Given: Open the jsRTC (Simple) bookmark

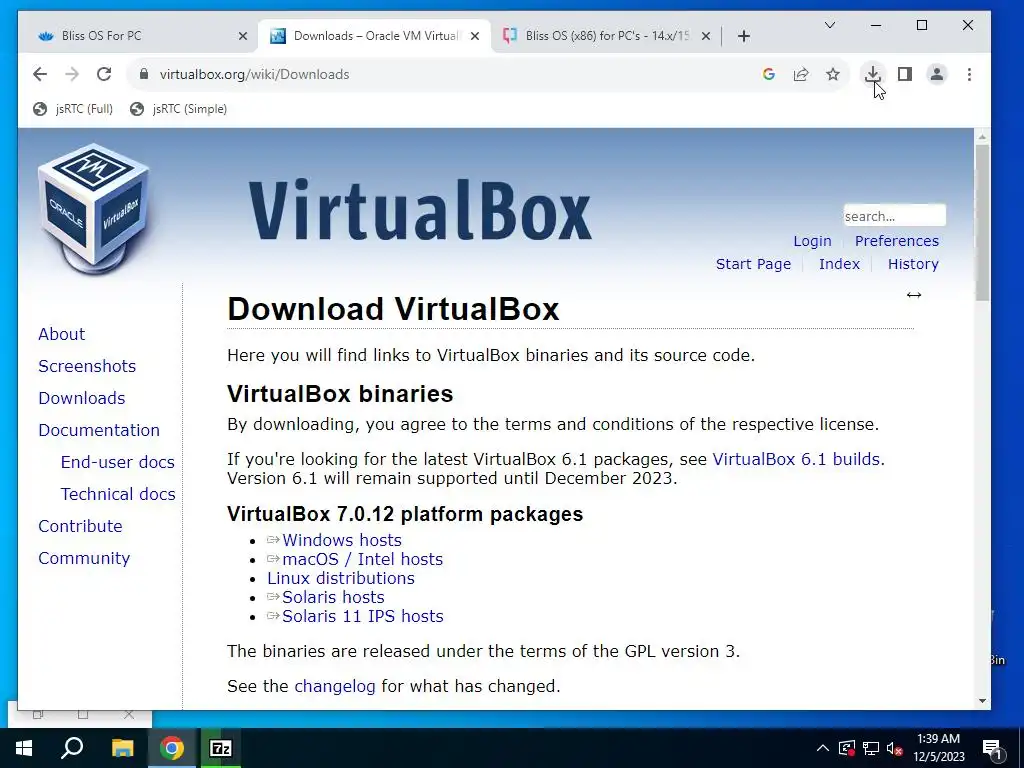Looking at the screenshot, I should click(x=178, y=109).
